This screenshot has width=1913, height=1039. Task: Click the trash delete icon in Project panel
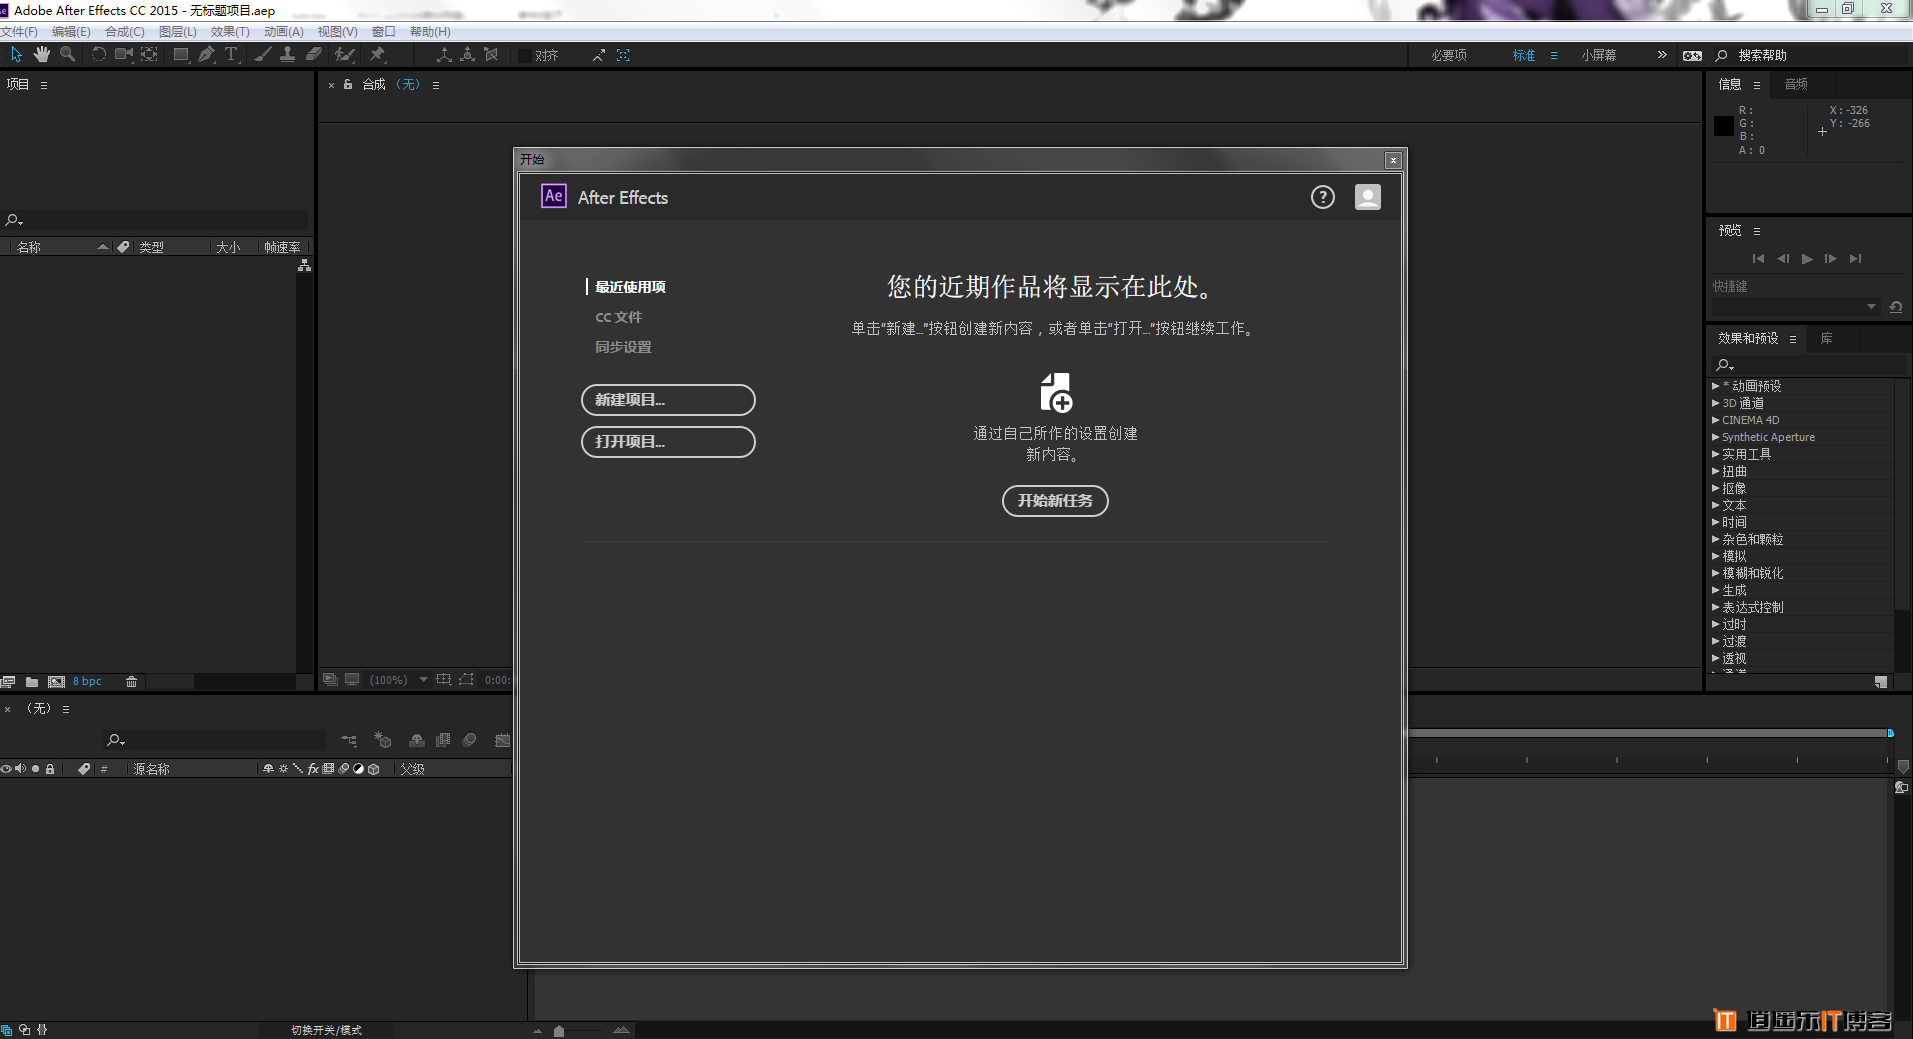point(131,682)
